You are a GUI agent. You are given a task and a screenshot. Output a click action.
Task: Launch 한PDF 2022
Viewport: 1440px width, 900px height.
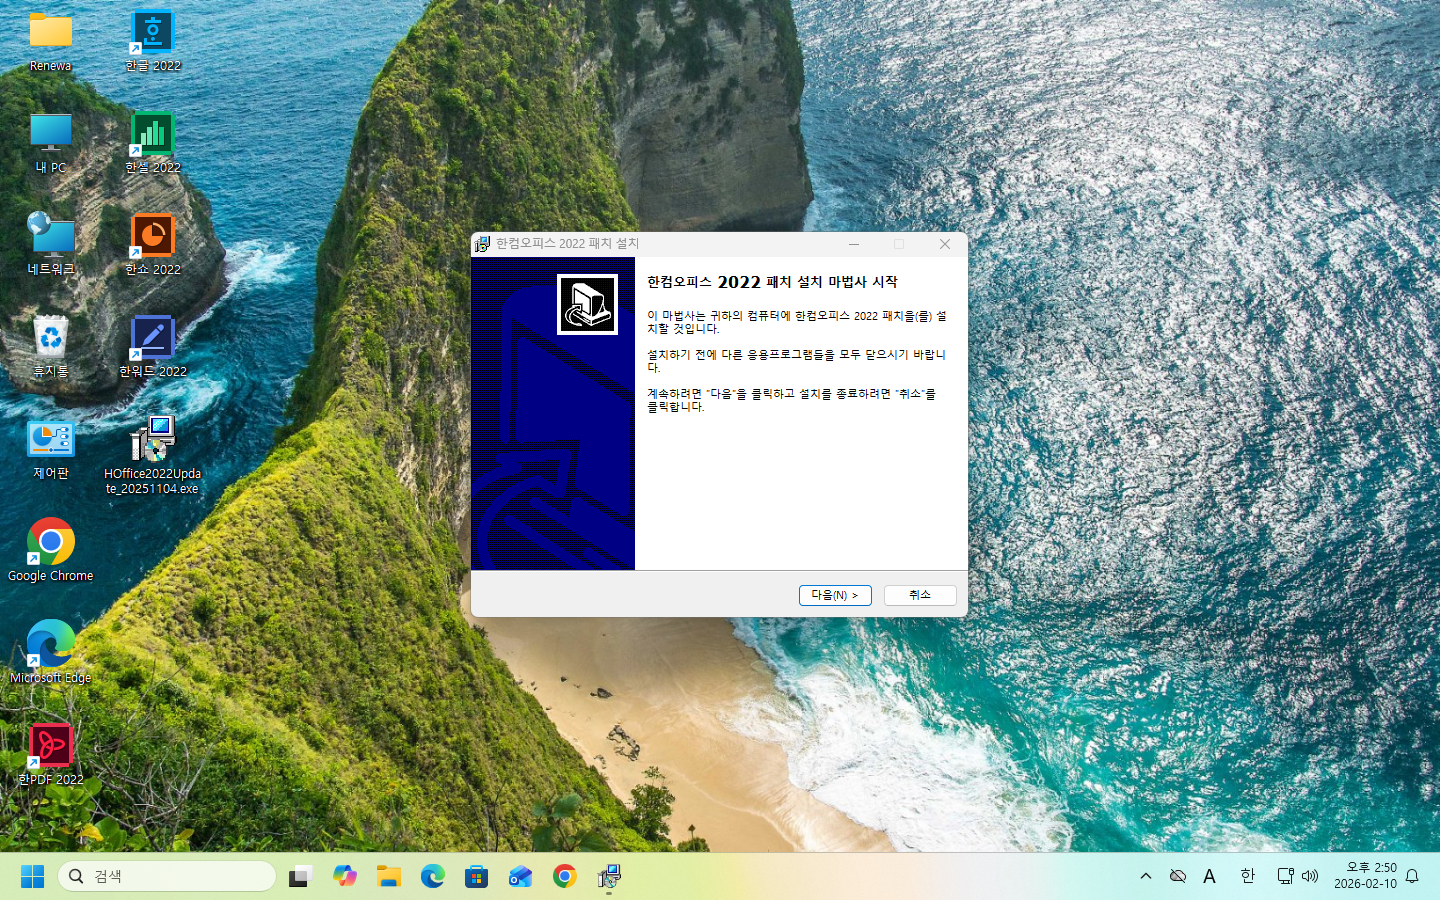point(50,746)
